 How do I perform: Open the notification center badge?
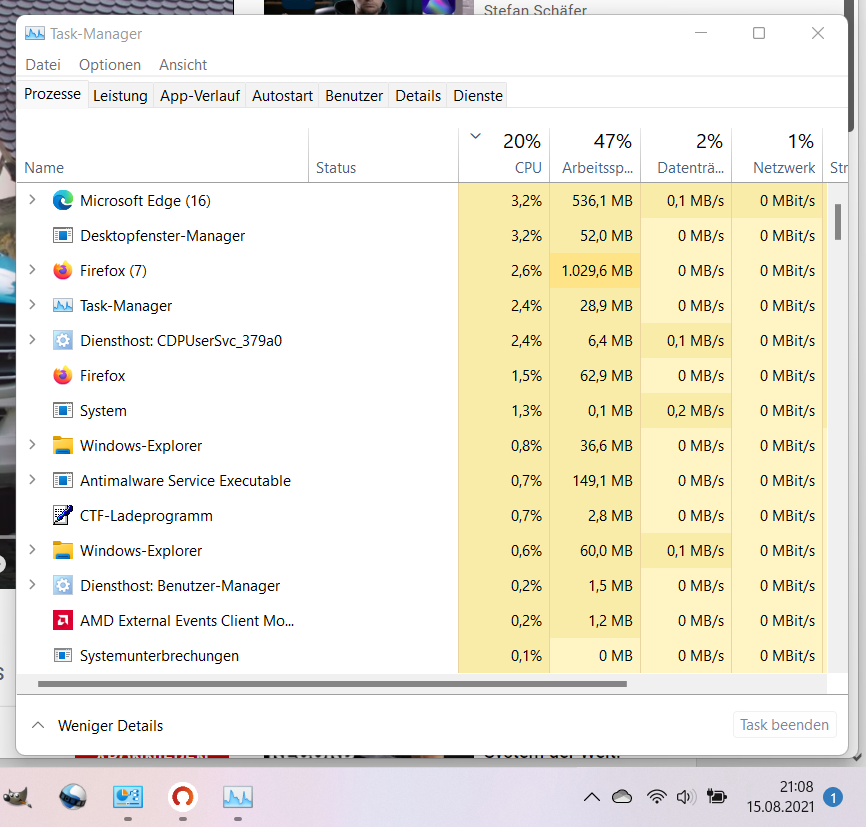point(833,797)
